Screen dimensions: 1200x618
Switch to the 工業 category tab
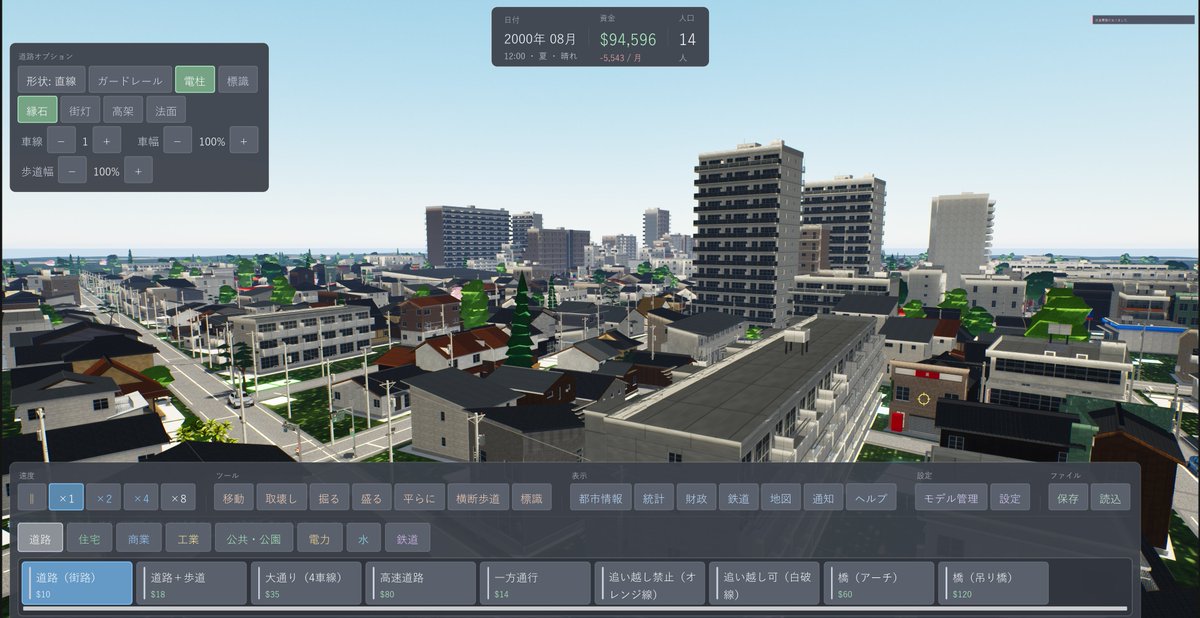pos(188,538)
